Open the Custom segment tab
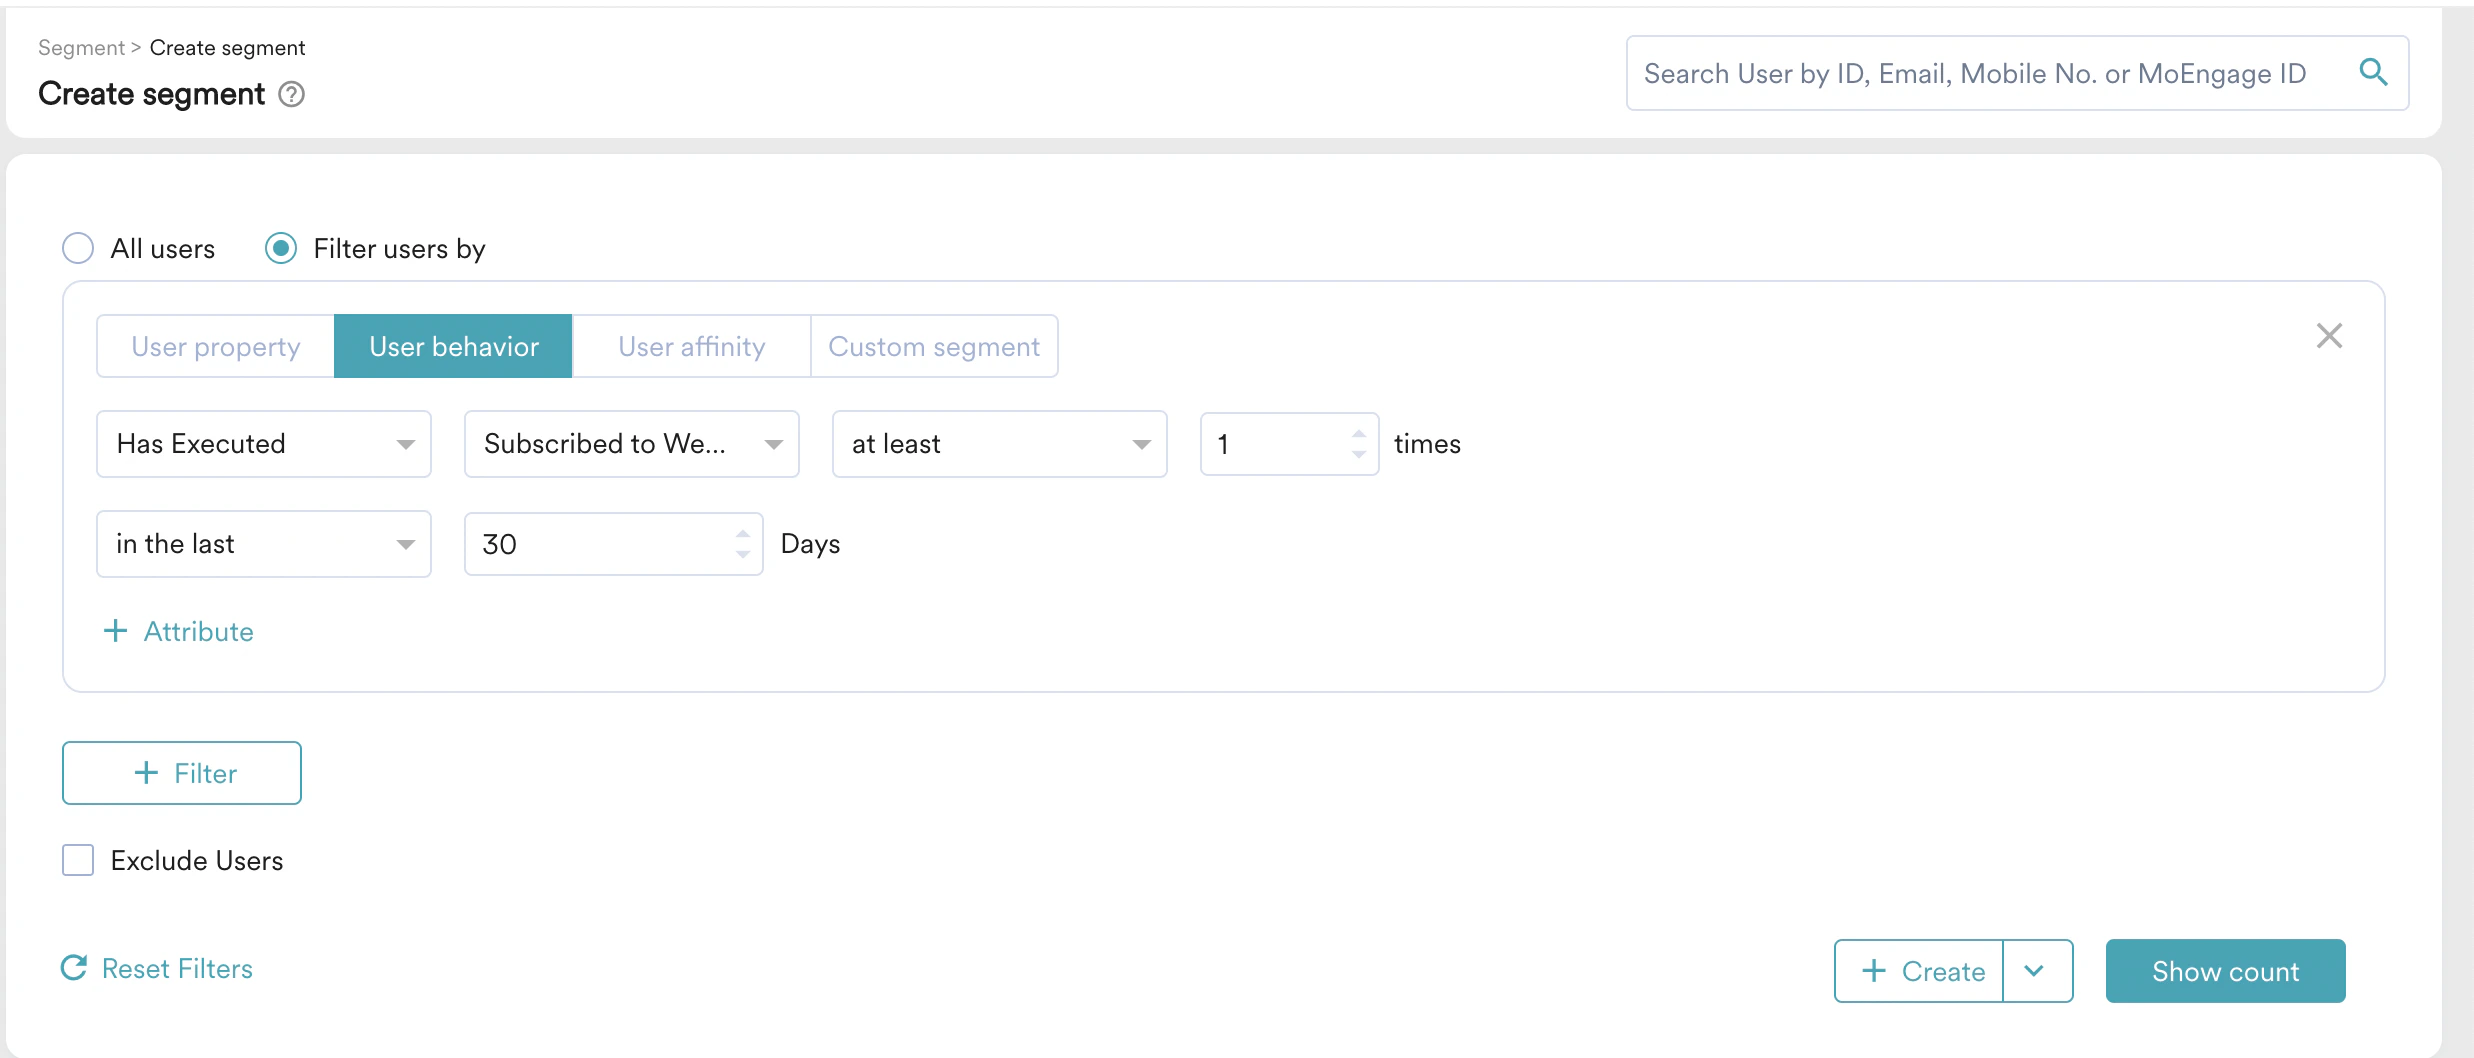 click(934, 345)
